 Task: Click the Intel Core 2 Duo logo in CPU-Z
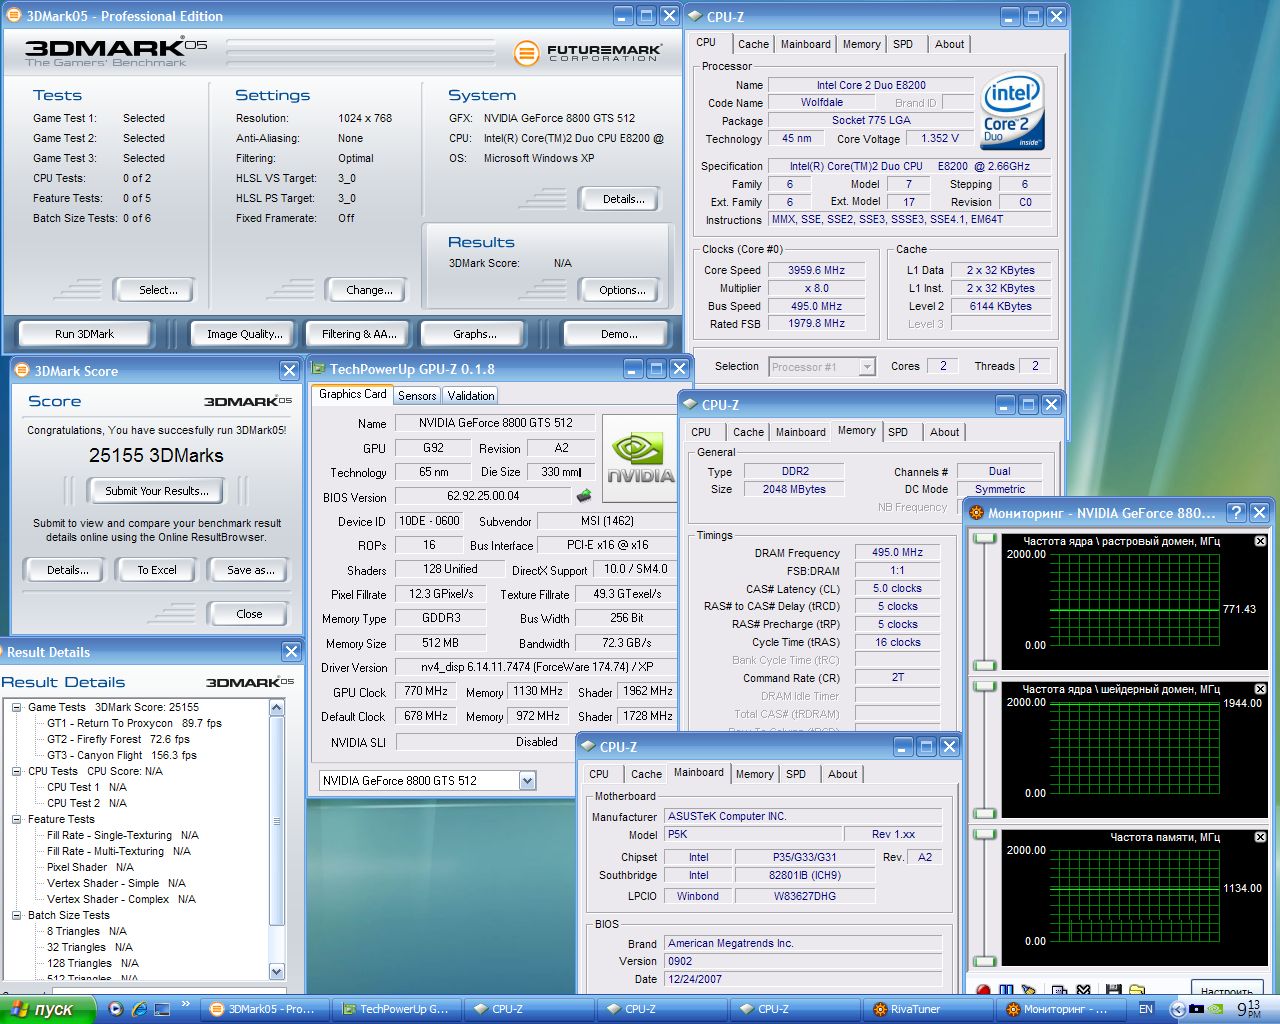tap(1012, 110)
